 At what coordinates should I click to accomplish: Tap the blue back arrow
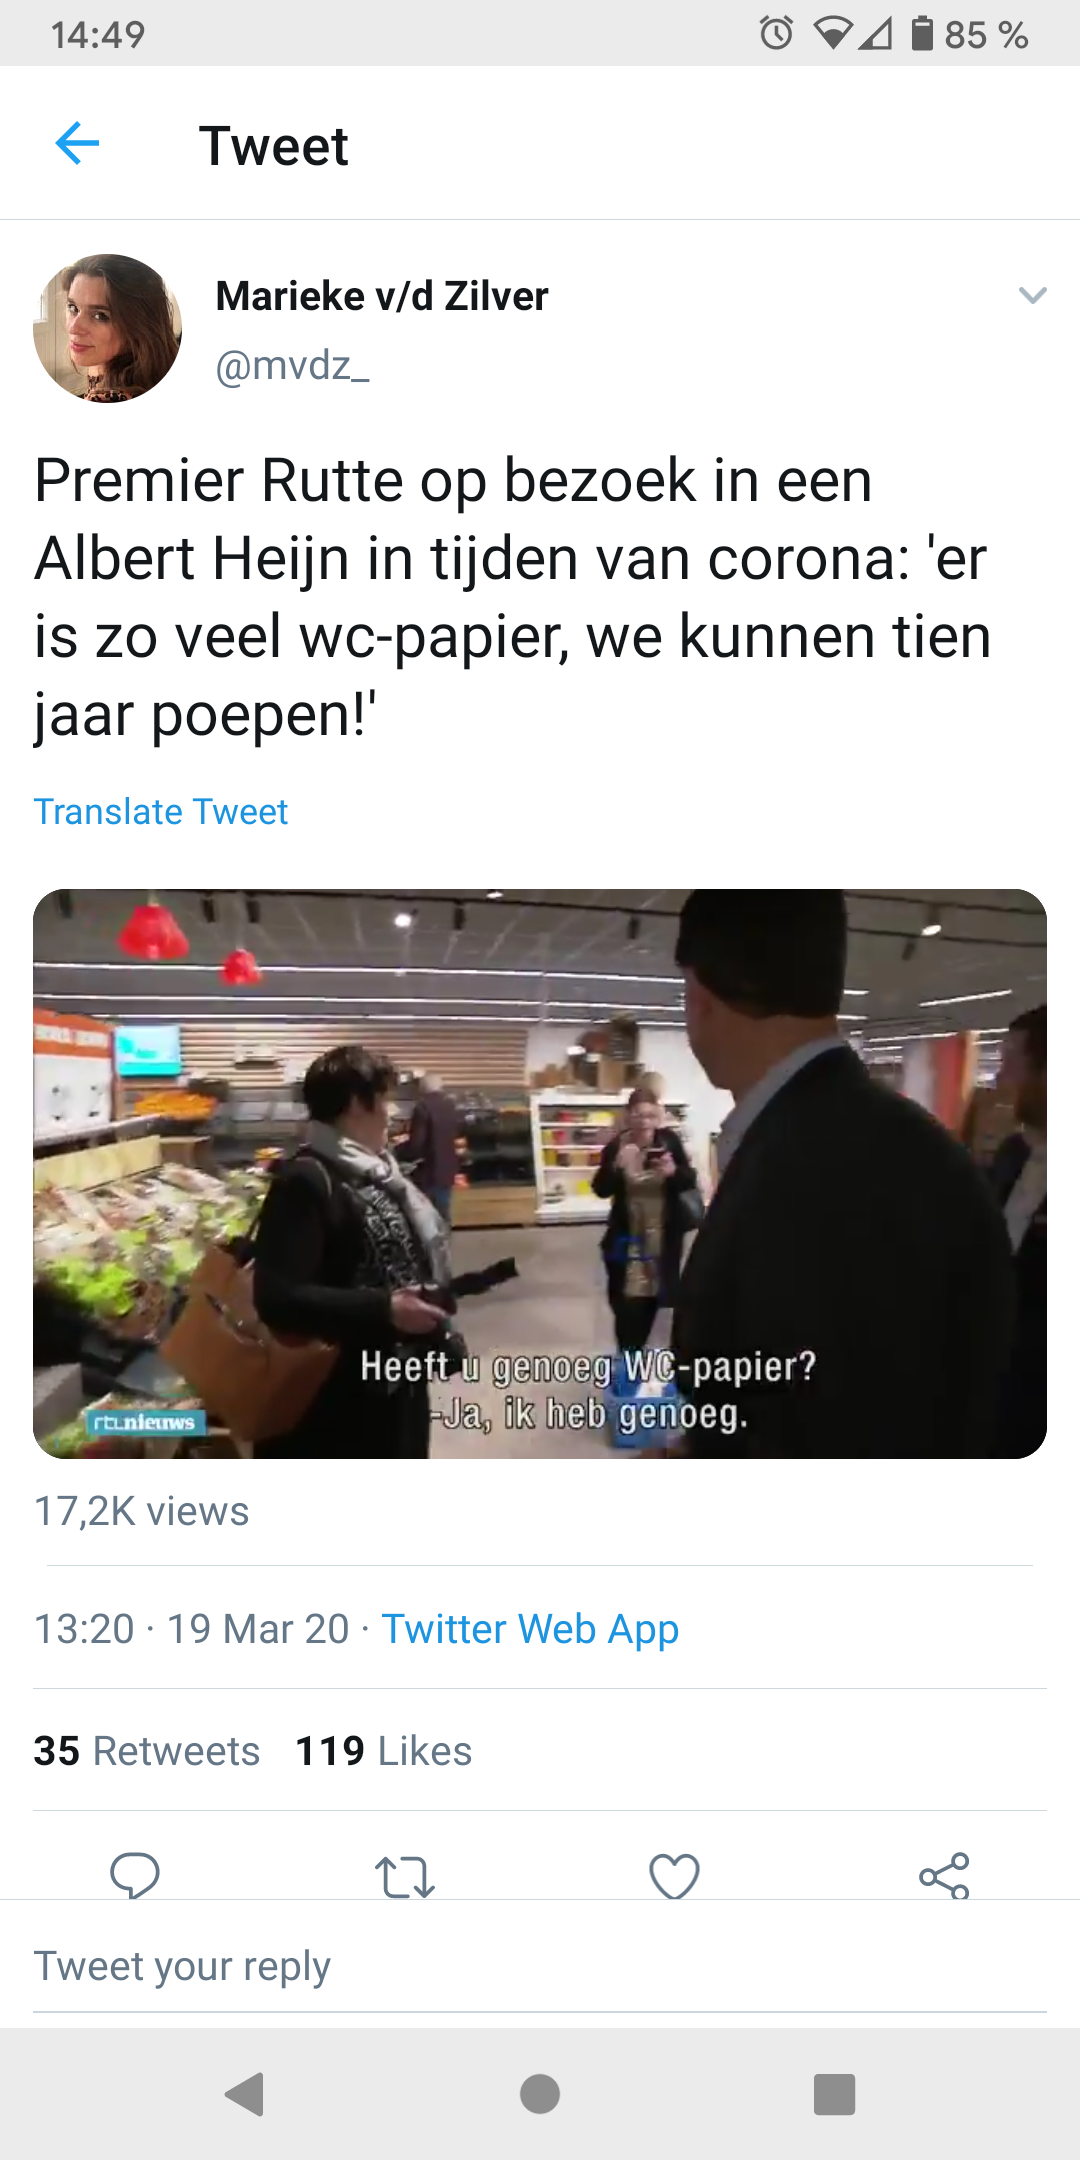point(77,143)
